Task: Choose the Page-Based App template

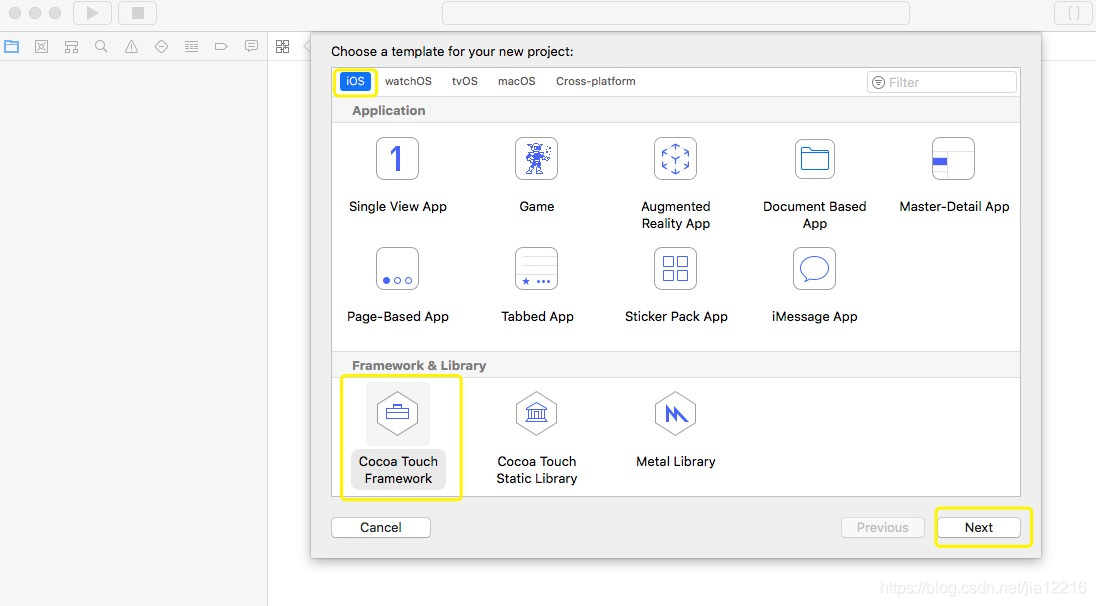Action: tap(397, 285)
